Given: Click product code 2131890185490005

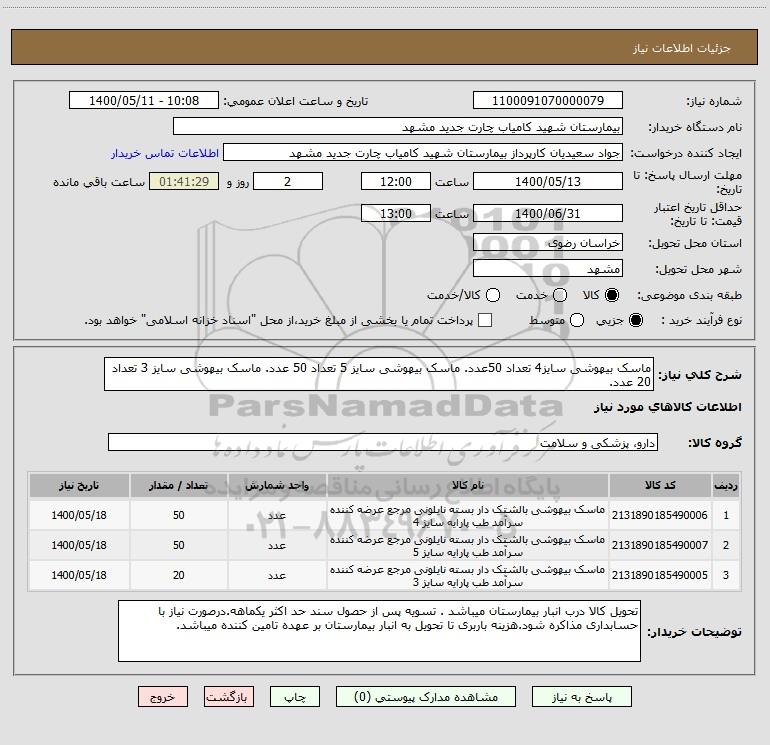Looking at the screenshot, I should coord(660,575).
